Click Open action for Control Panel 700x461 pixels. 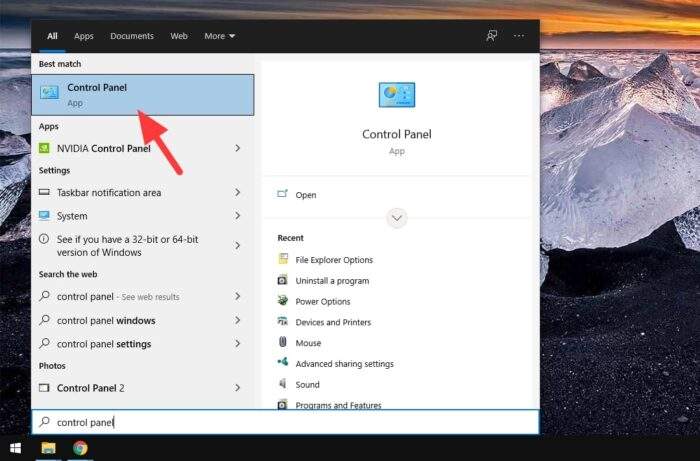306,195
